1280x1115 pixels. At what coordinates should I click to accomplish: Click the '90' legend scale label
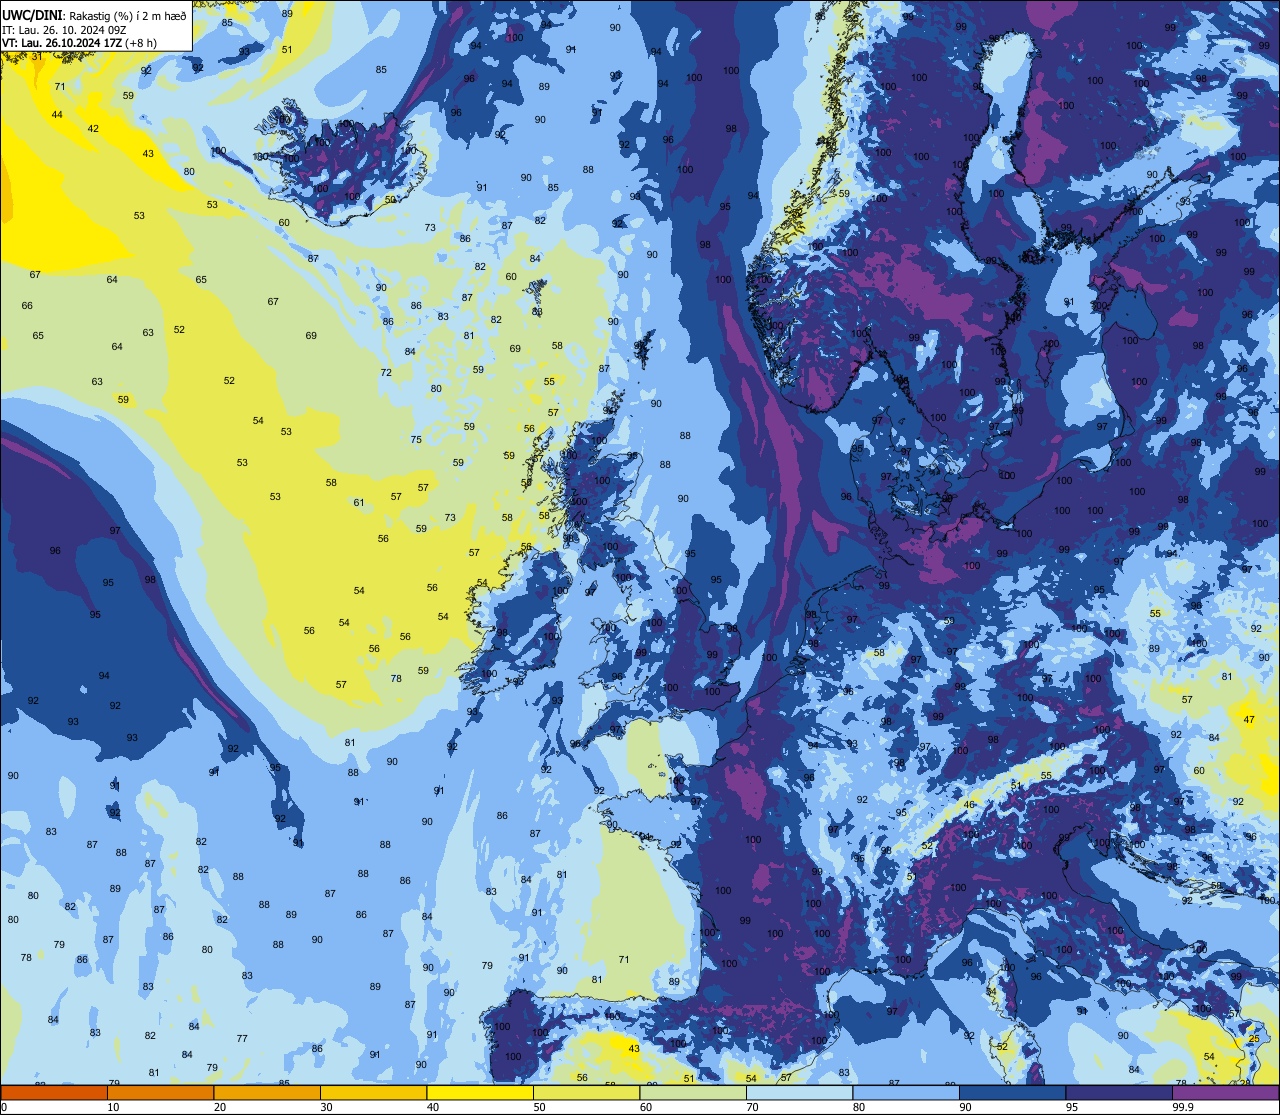[964, 1107]
